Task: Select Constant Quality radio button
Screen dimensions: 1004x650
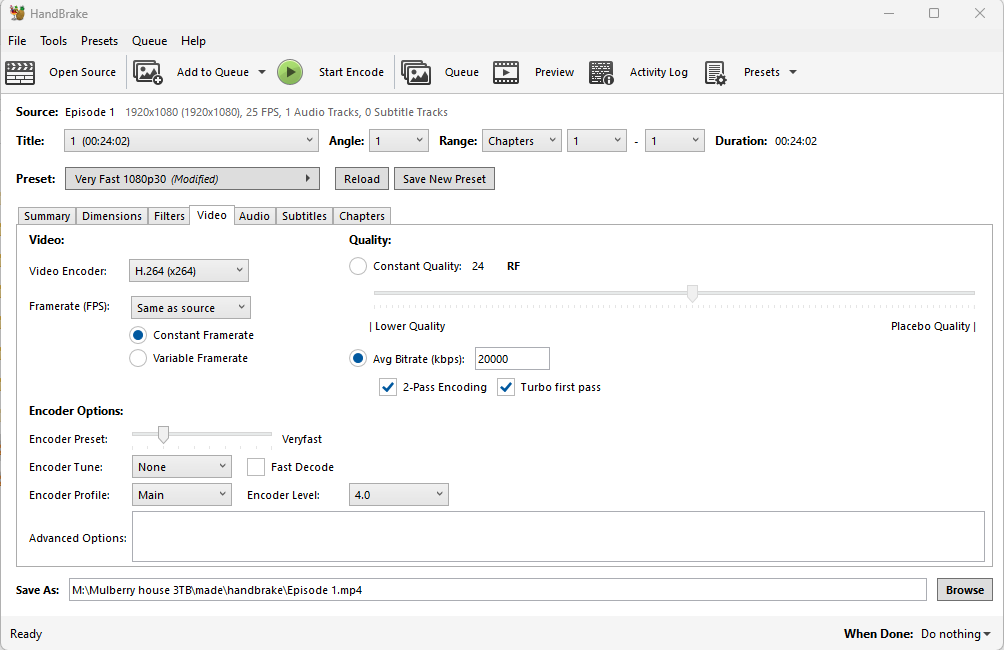Action: [358, 266]
